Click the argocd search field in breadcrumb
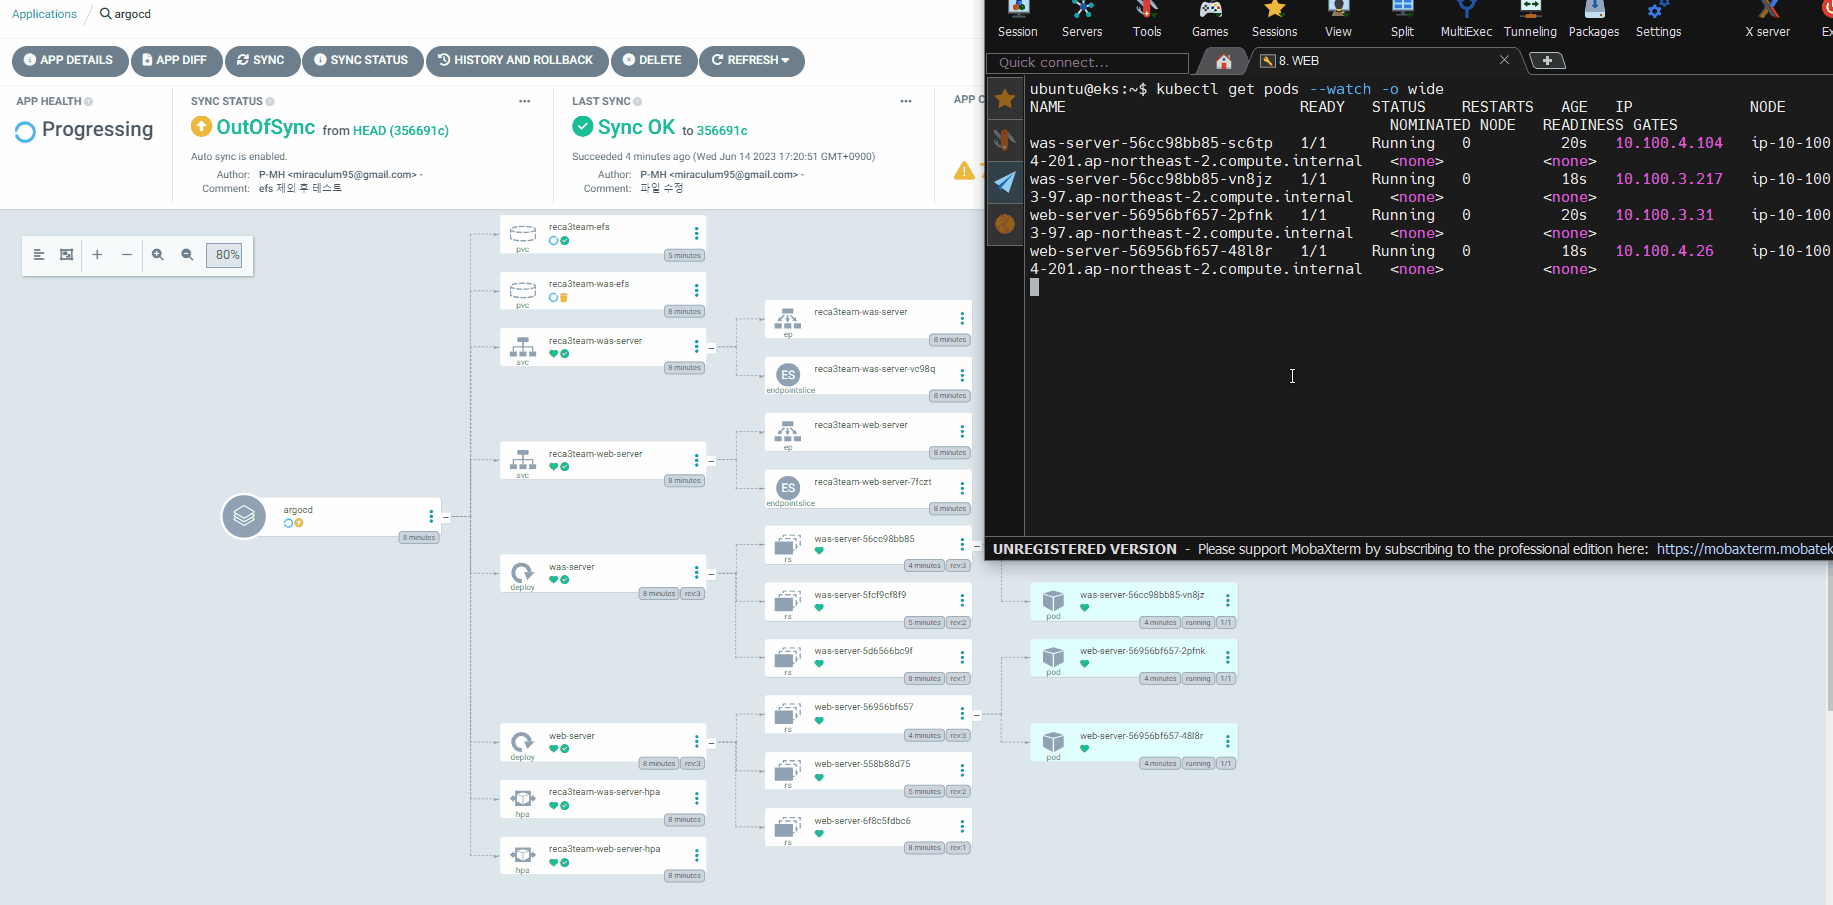Viewport: 1833px width, 905px height. click(126, 14)
